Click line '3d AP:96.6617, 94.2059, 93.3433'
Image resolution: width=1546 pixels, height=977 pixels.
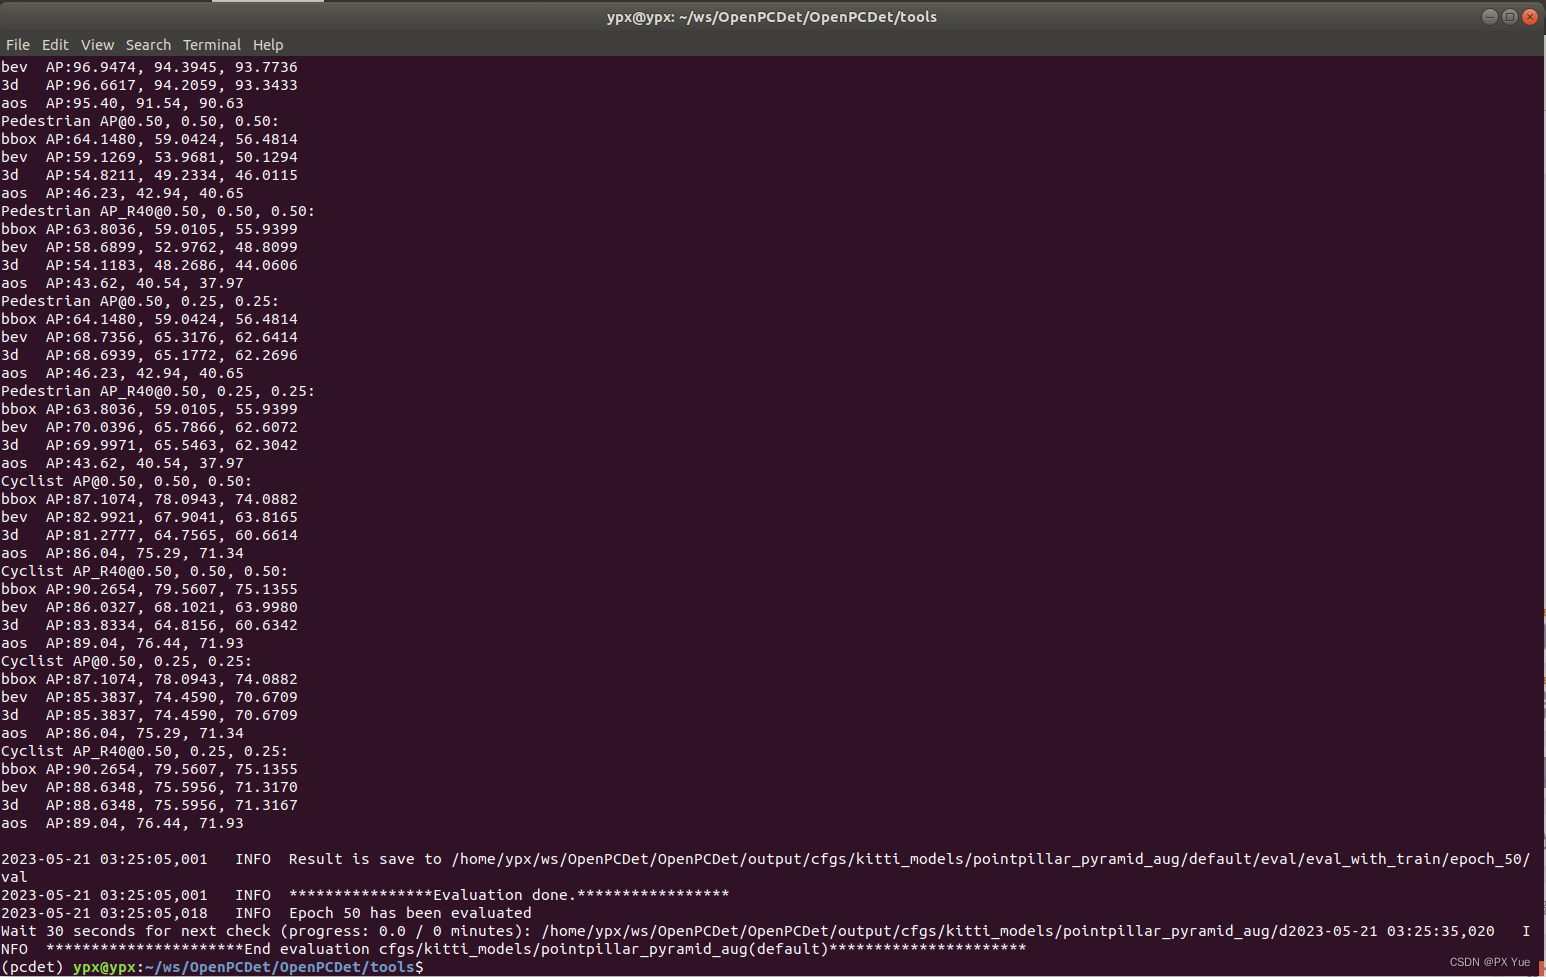pos(149,85)
